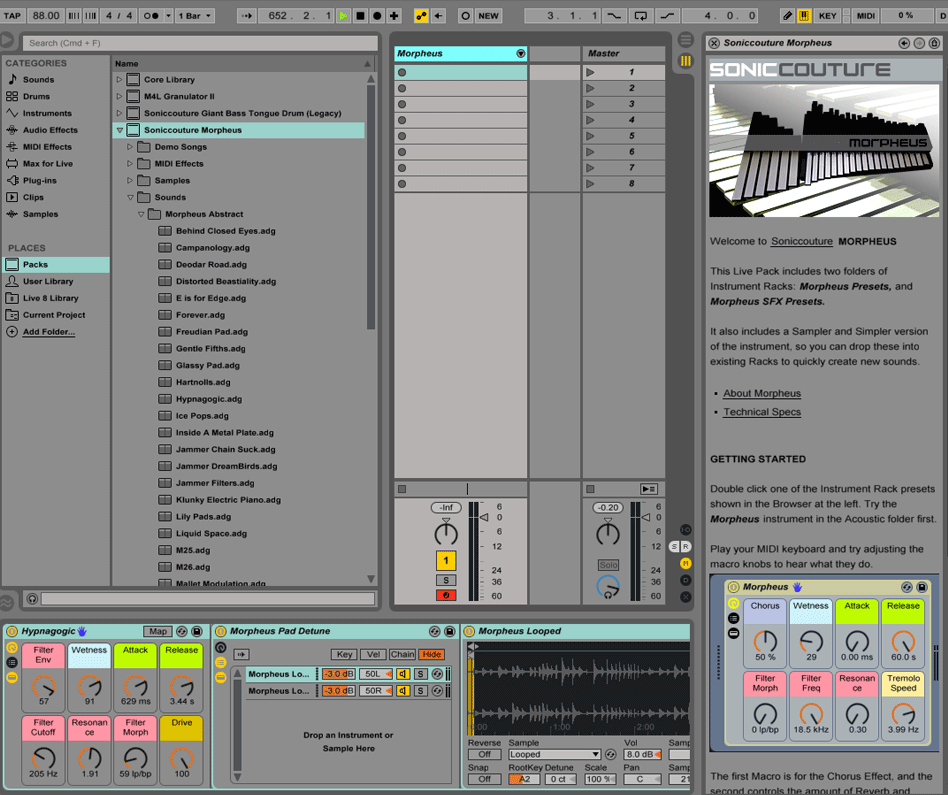The height and width of the screenshot is (795, 948).
Task: Click the help view back arrow
Action: click(x=904, y=43)
